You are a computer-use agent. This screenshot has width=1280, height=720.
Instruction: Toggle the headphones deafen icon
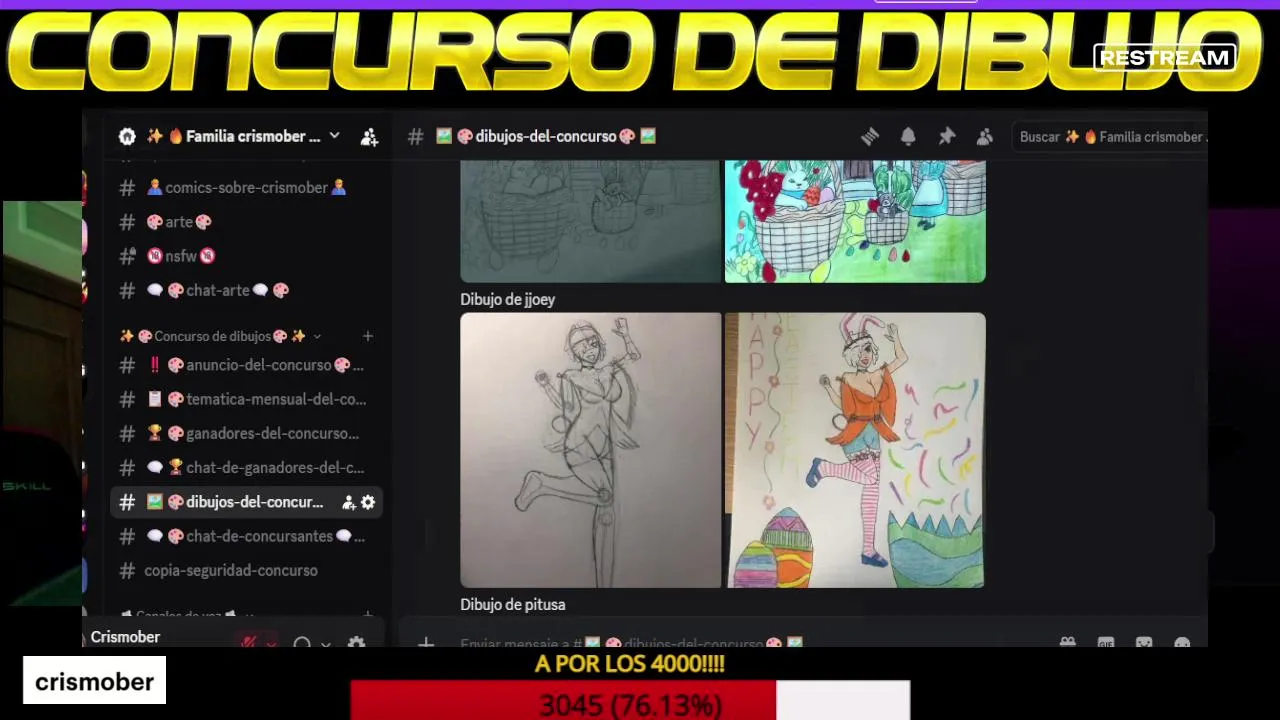(302, 643)
